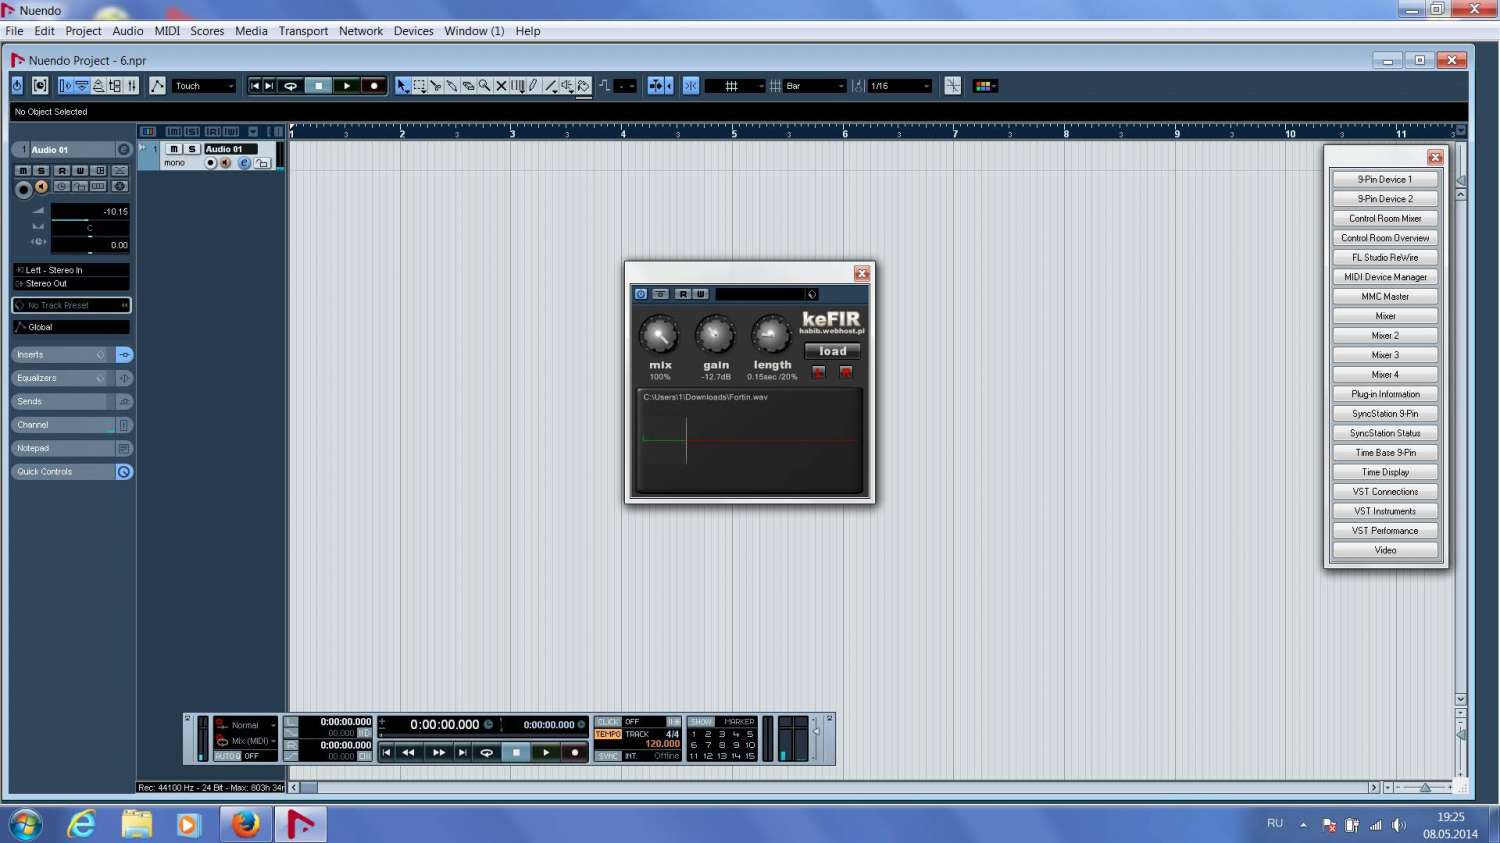This screenshot has width=1500, height=843.
Task: Click load button in keFIR plugin
Action: (x=832, y=351)
